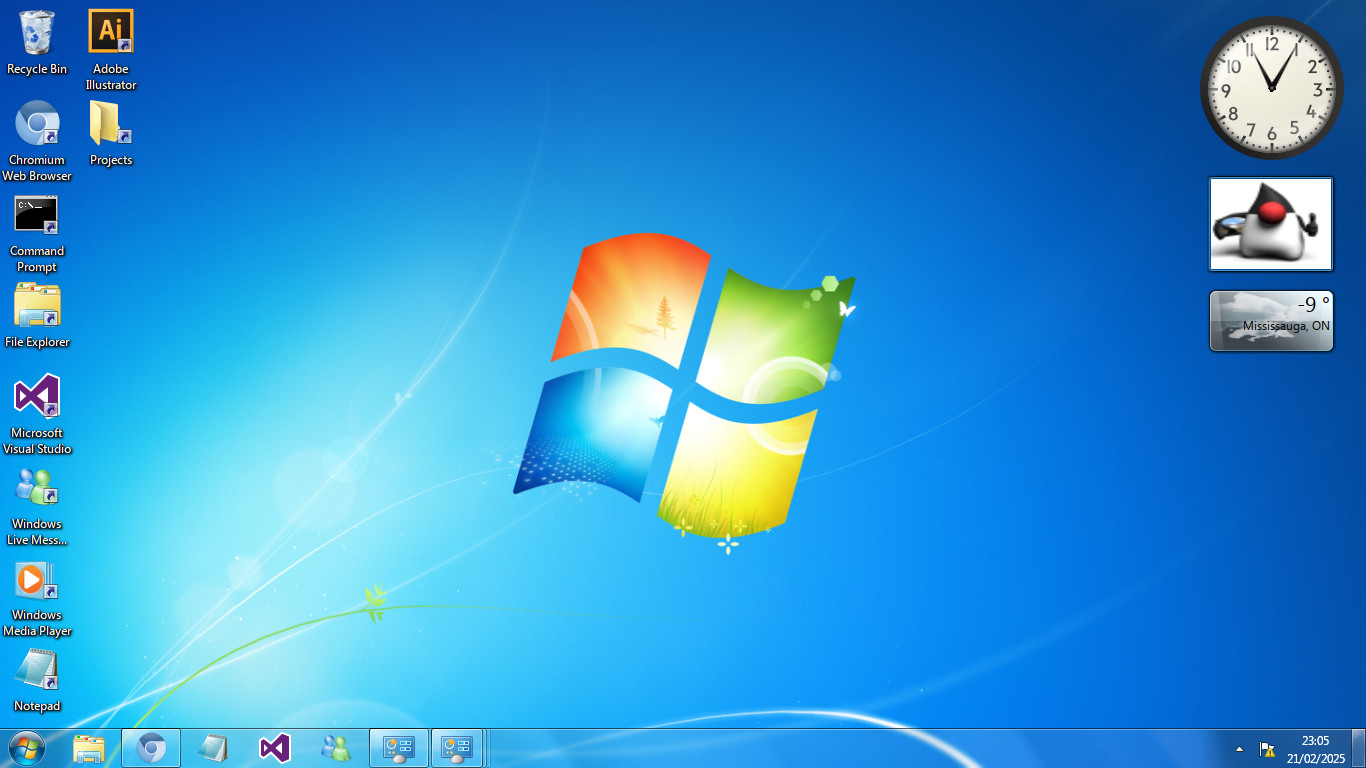Select Windows Media Player desktop shortcut
1366x768 pixels.
[x=37, y=598]
